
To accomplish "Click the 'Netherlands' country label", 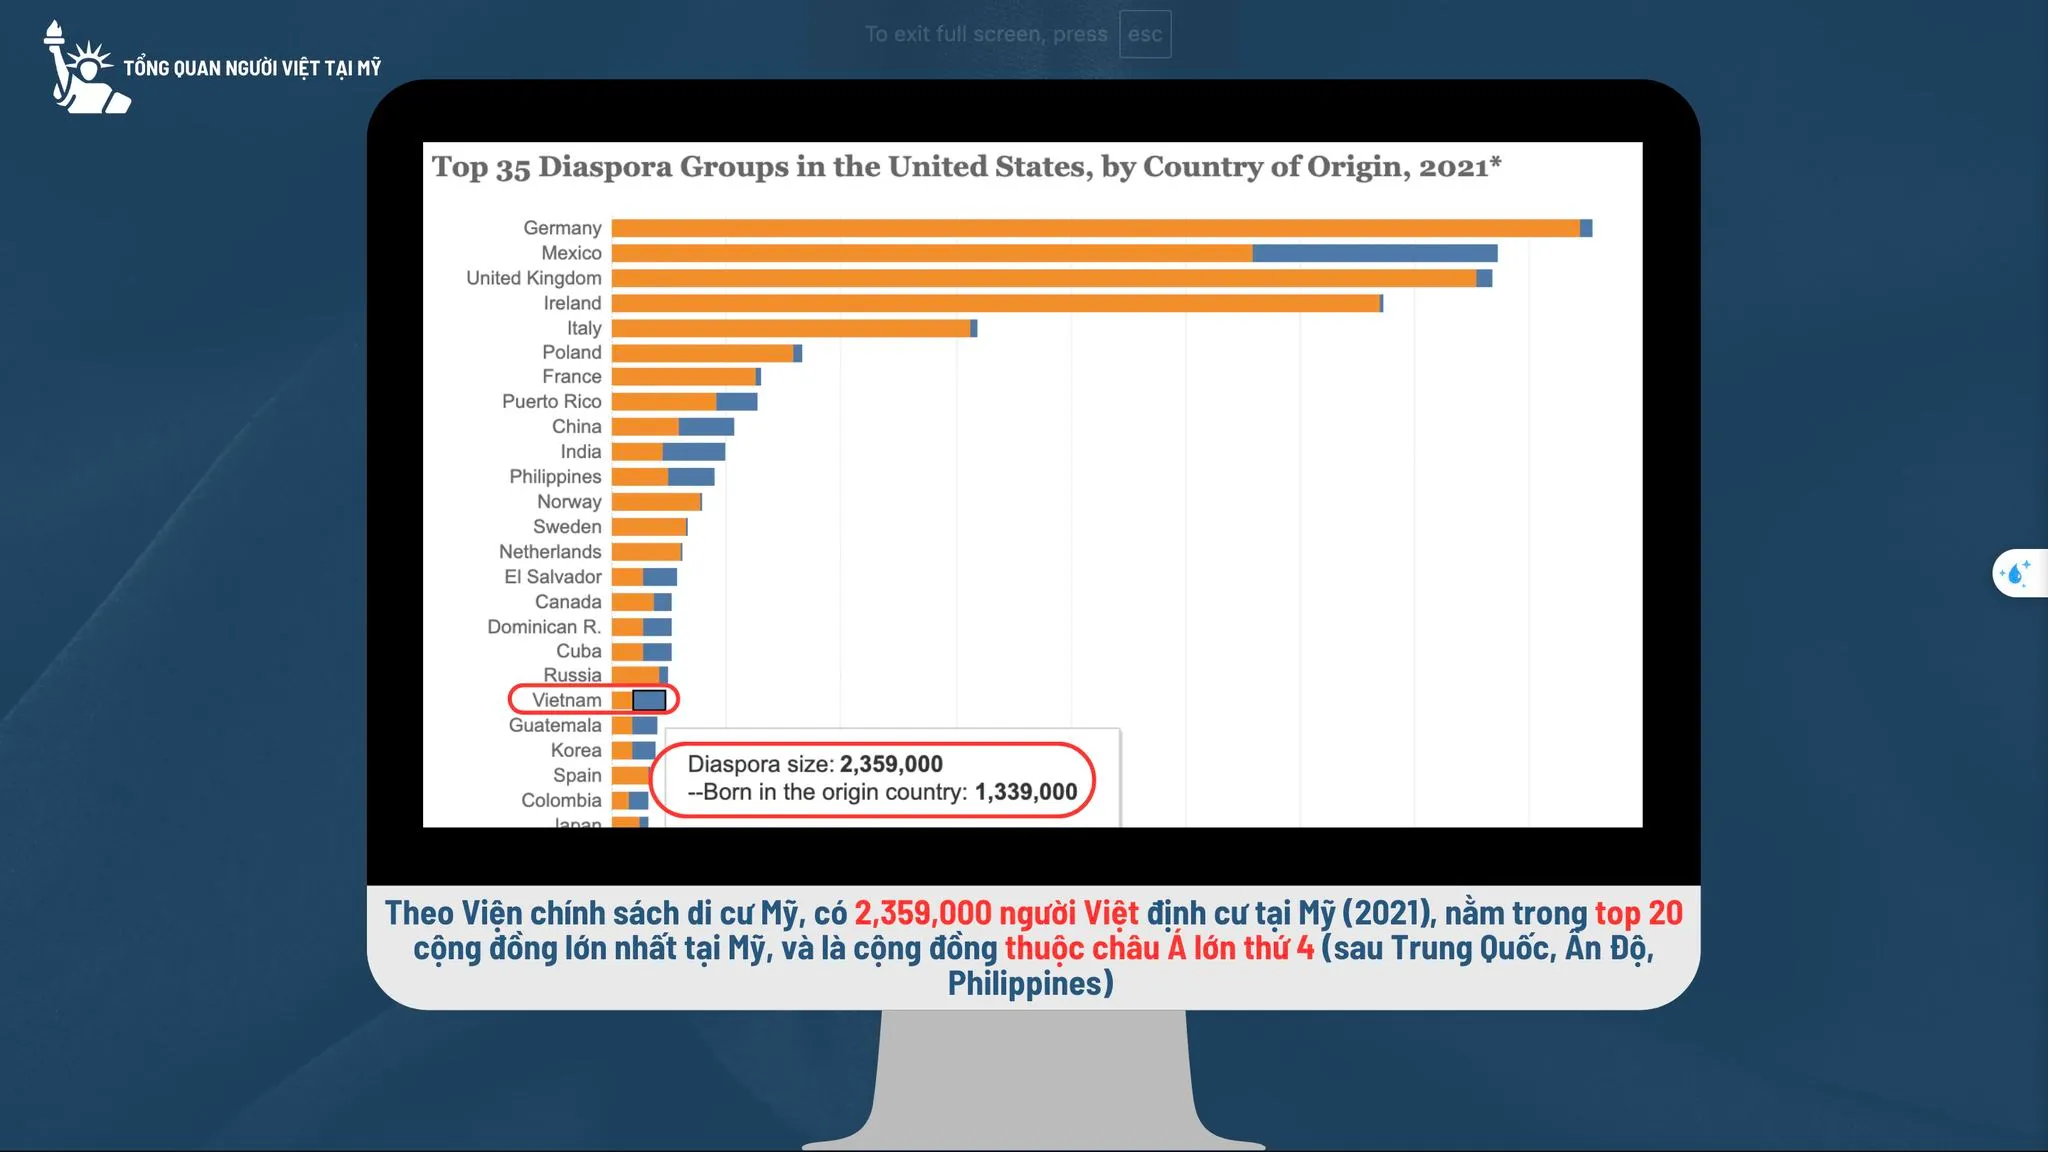I will (550, 551).
